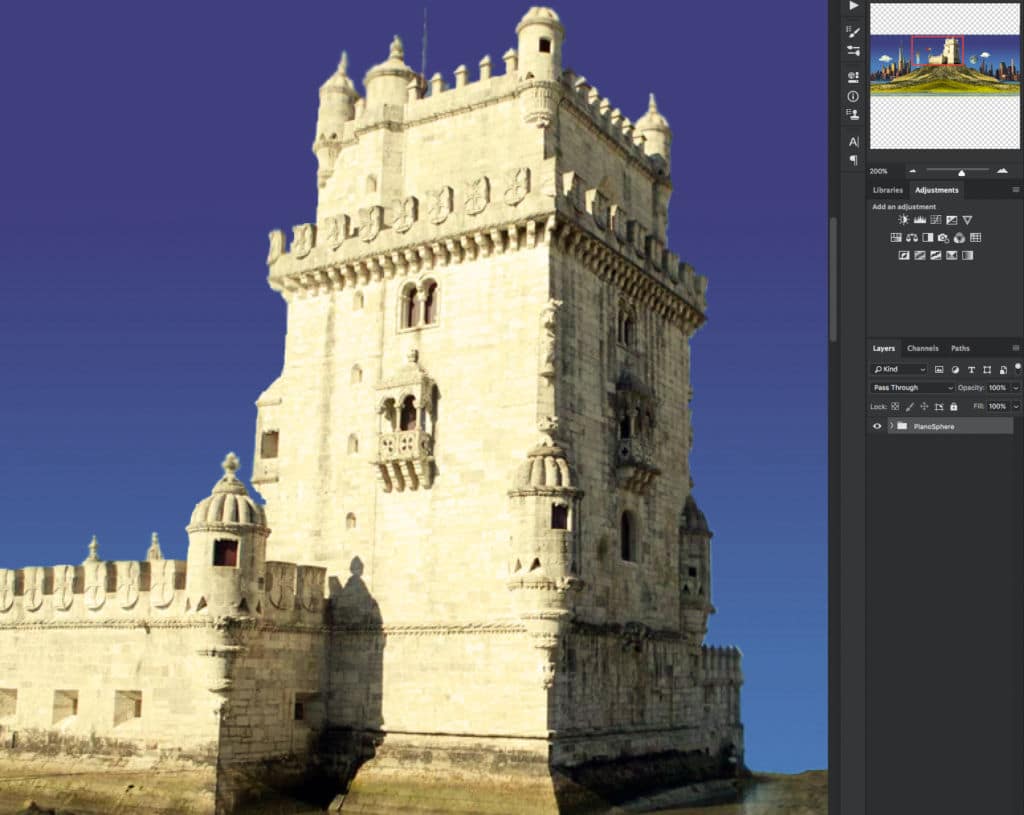
Task: Toggle layer filtering on or off
Action: tap(1016, 368)
